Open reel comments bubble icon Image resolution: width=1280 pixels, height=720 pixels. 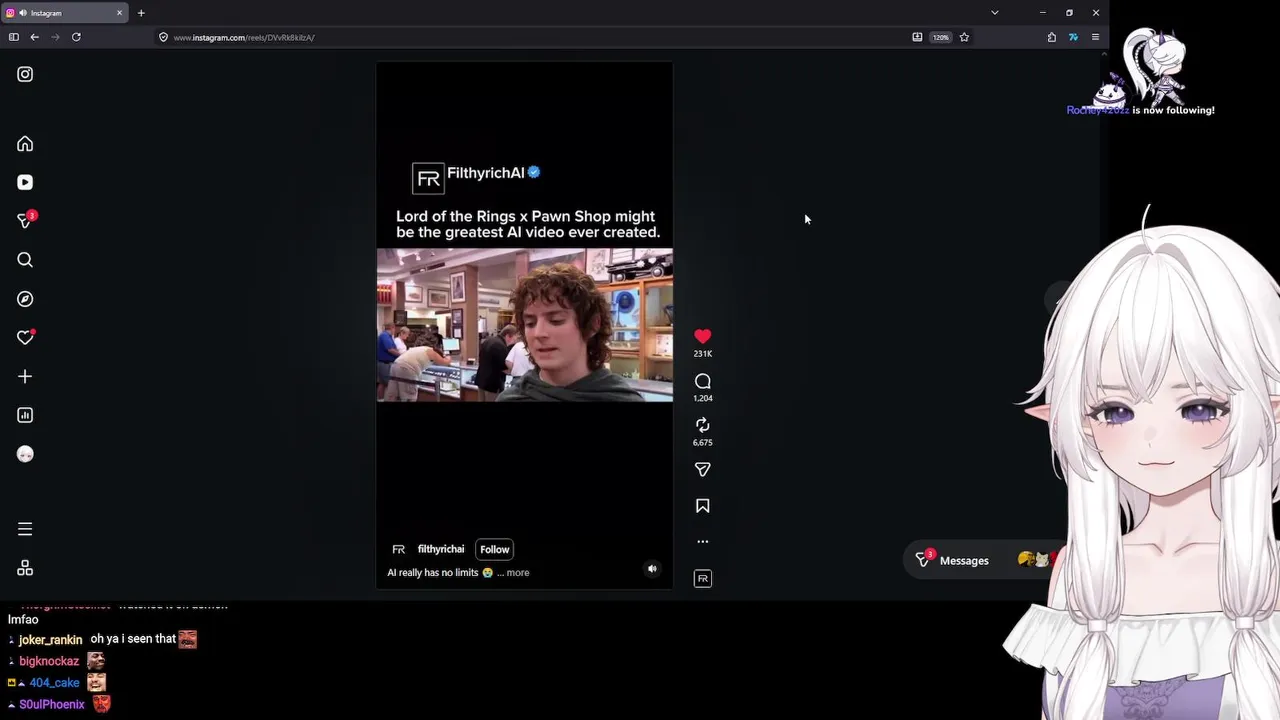point(703,381)
